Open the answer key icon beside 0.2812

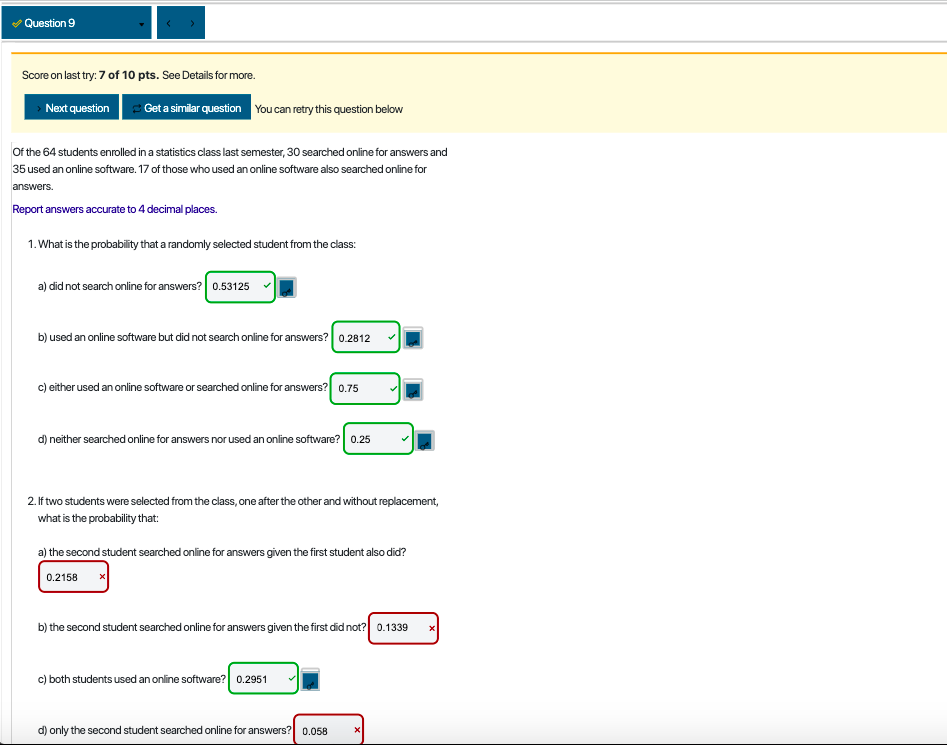(413, 337)
